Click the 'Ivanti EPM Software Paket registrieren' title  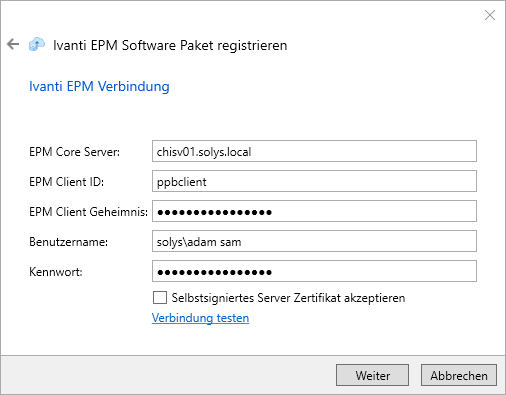pos(170,45)
